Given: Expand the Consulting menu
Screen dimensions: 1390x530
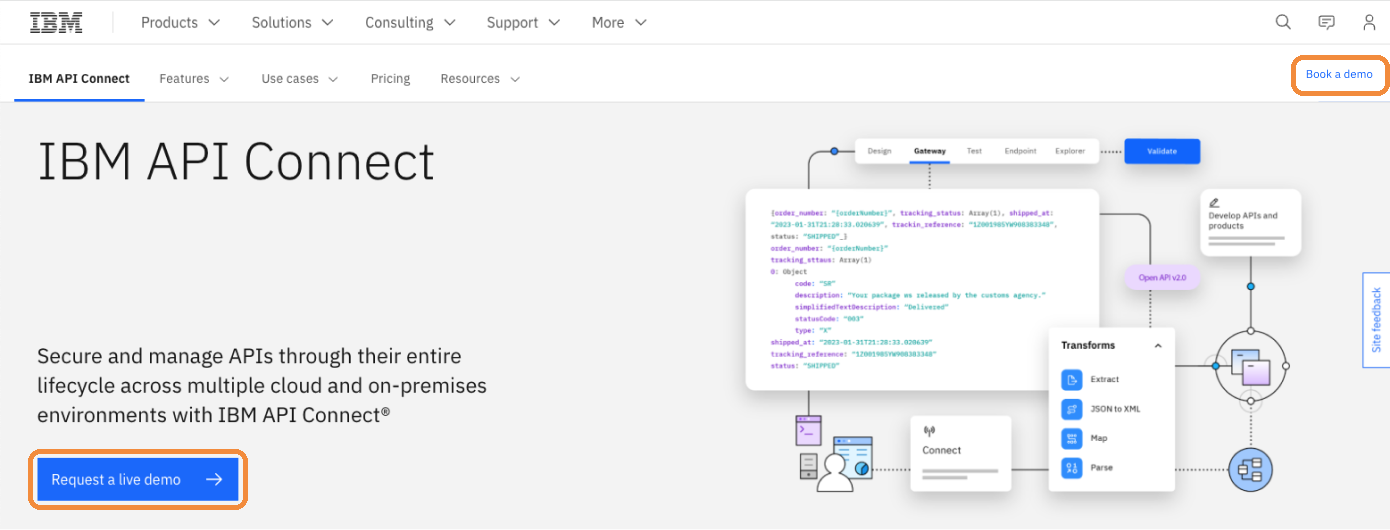Looking at the screenshot, I should 410,22.
